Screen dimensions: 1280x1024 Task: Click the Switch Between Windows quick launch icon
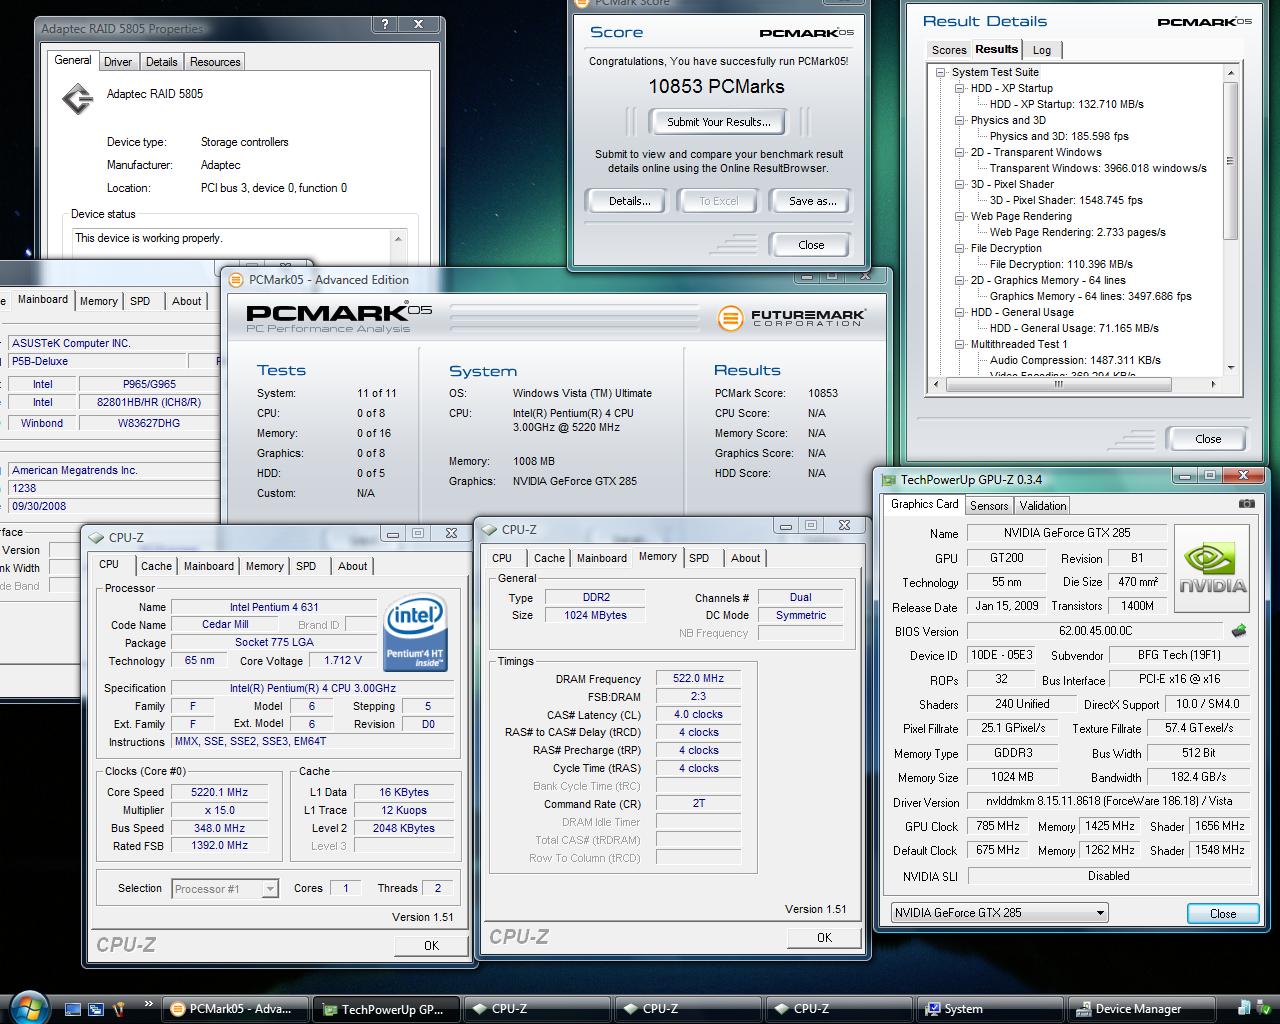click(x=97, y=1009)
